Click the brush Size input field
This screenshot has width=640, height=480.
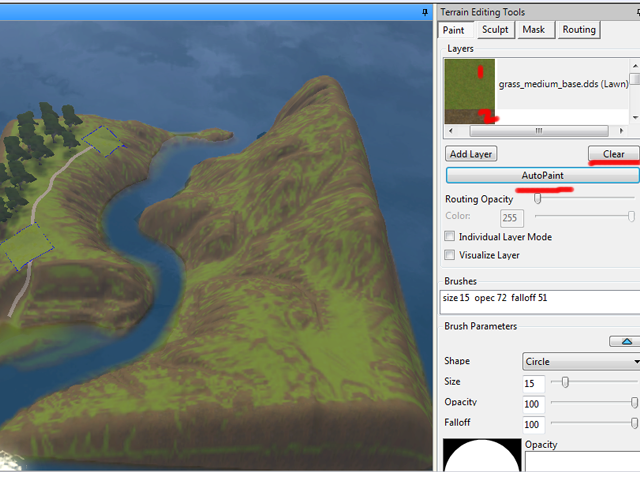point(533,384)
